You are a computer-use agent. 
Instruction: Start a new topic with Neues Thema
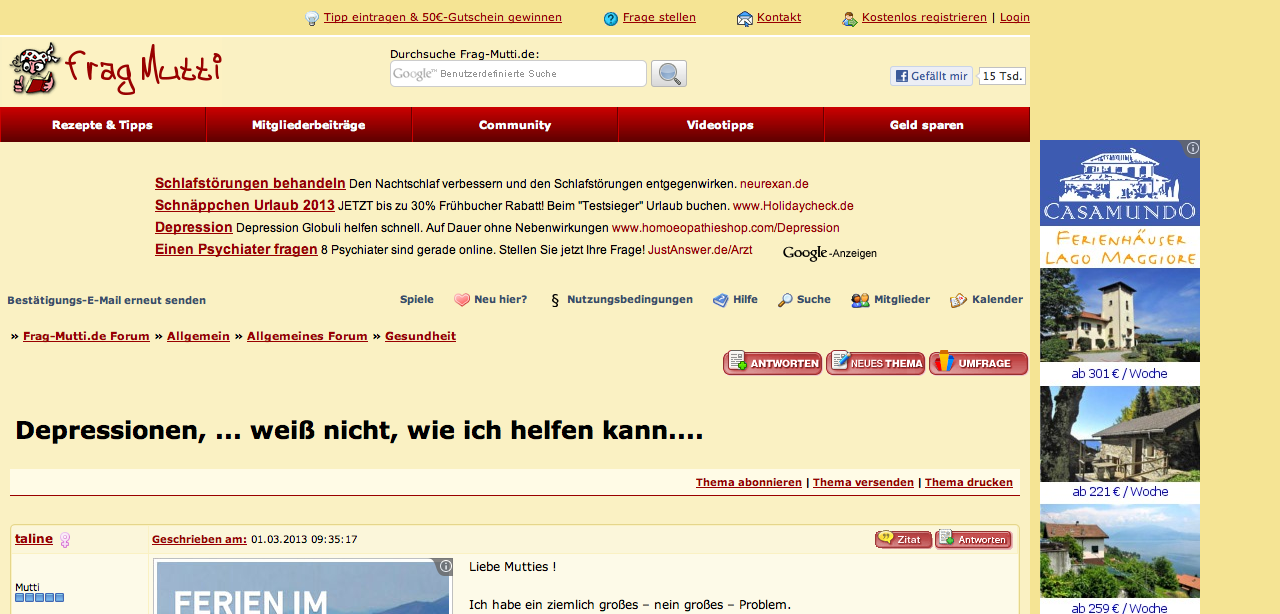(875, 363)
